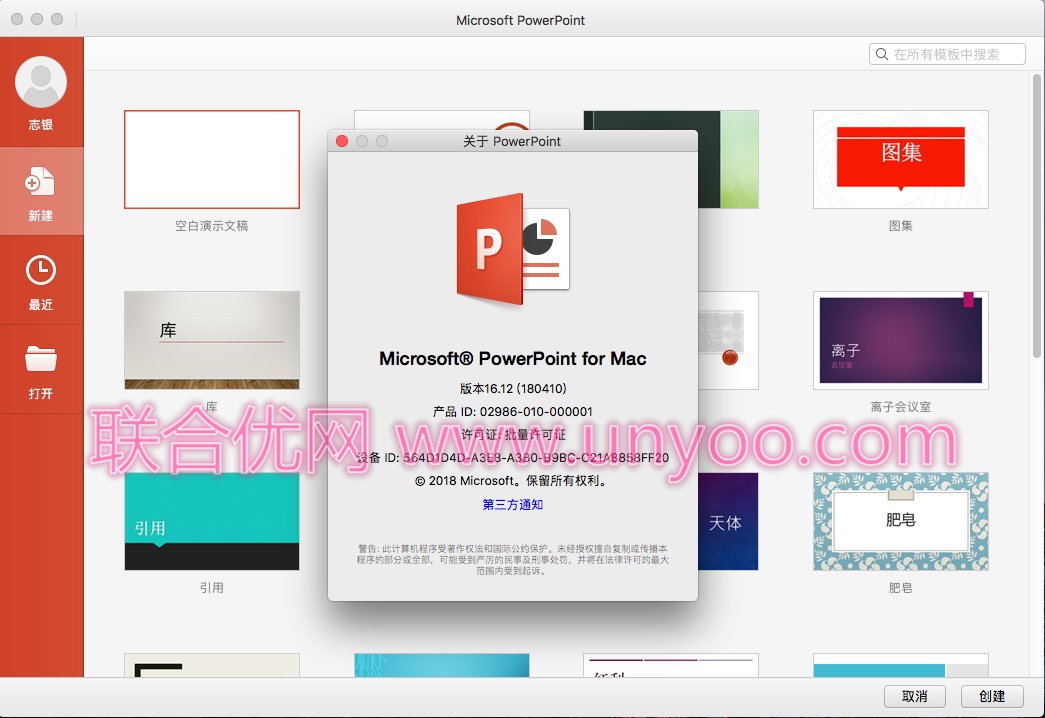The width and height of the screenshot is (1045, 718).
Task: Pick the Library (库) template thumbnail
Action: pyautogui.click(x=212, y=340)
